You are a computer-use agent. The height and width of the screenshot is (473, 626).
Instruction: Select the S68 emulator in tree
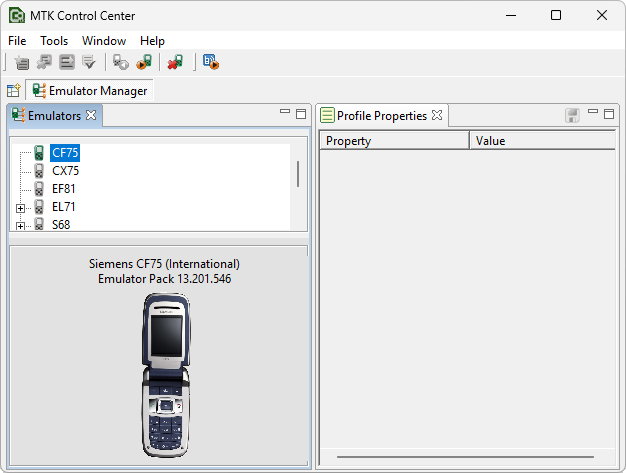coord(61,224)
